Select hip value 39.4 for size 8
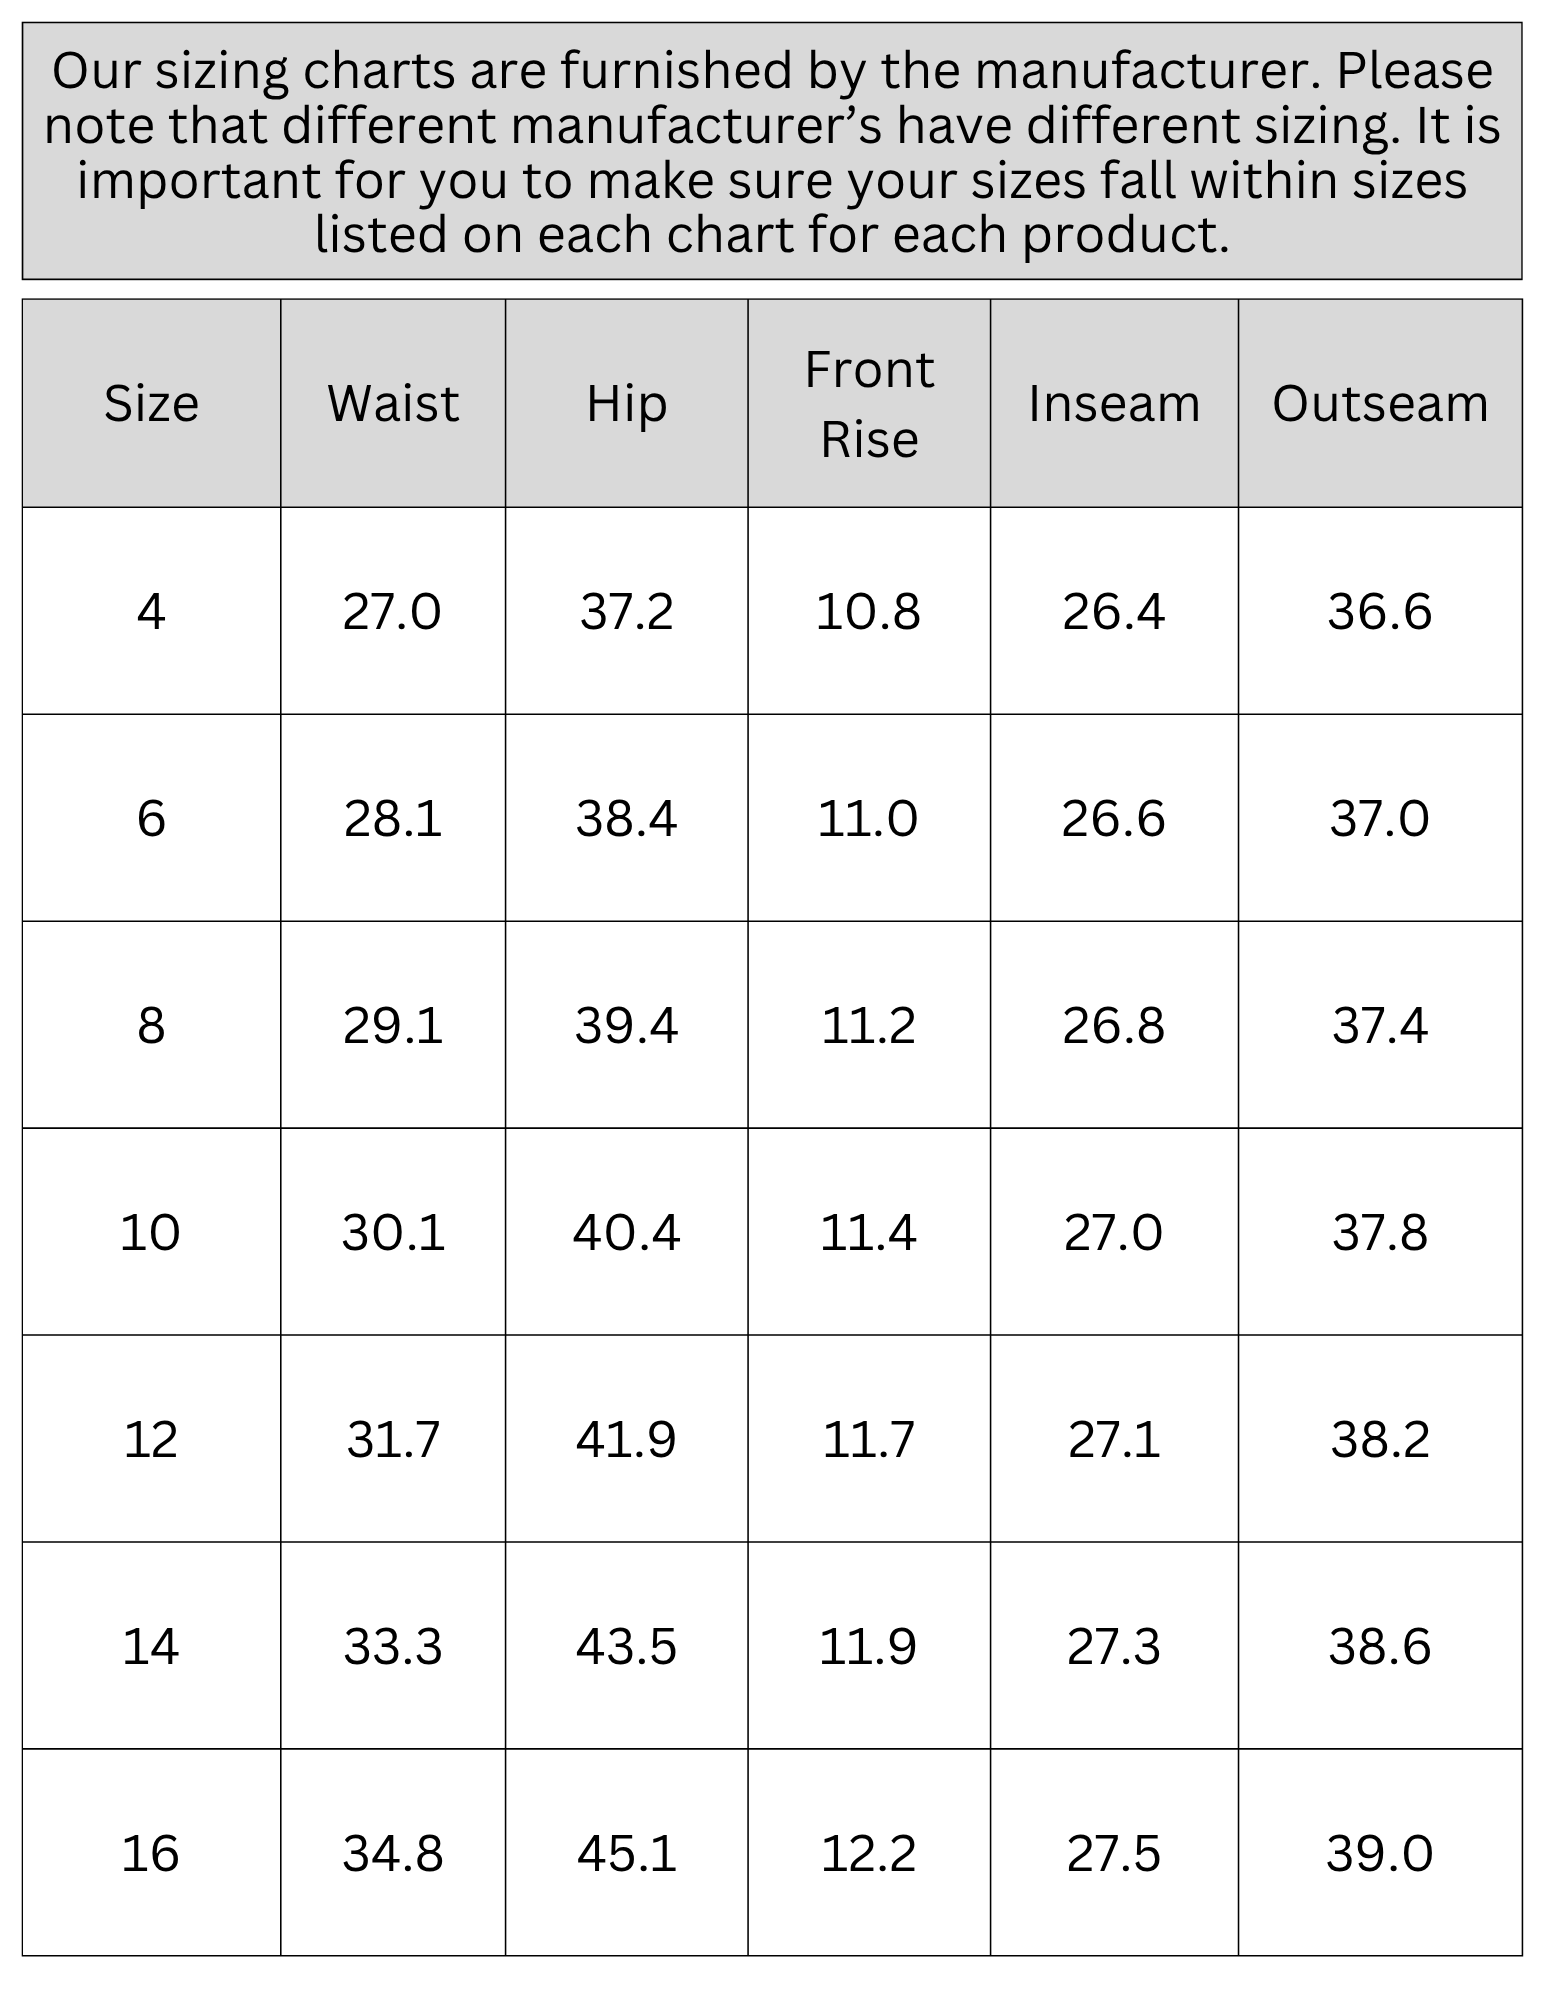This screenshot has height=1999, width=1545. tap(627, 1026)
